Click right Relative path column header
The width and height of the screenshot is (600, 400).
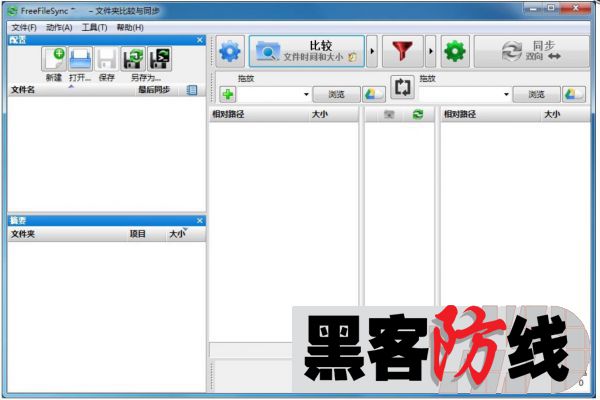(x=491, y=114)
